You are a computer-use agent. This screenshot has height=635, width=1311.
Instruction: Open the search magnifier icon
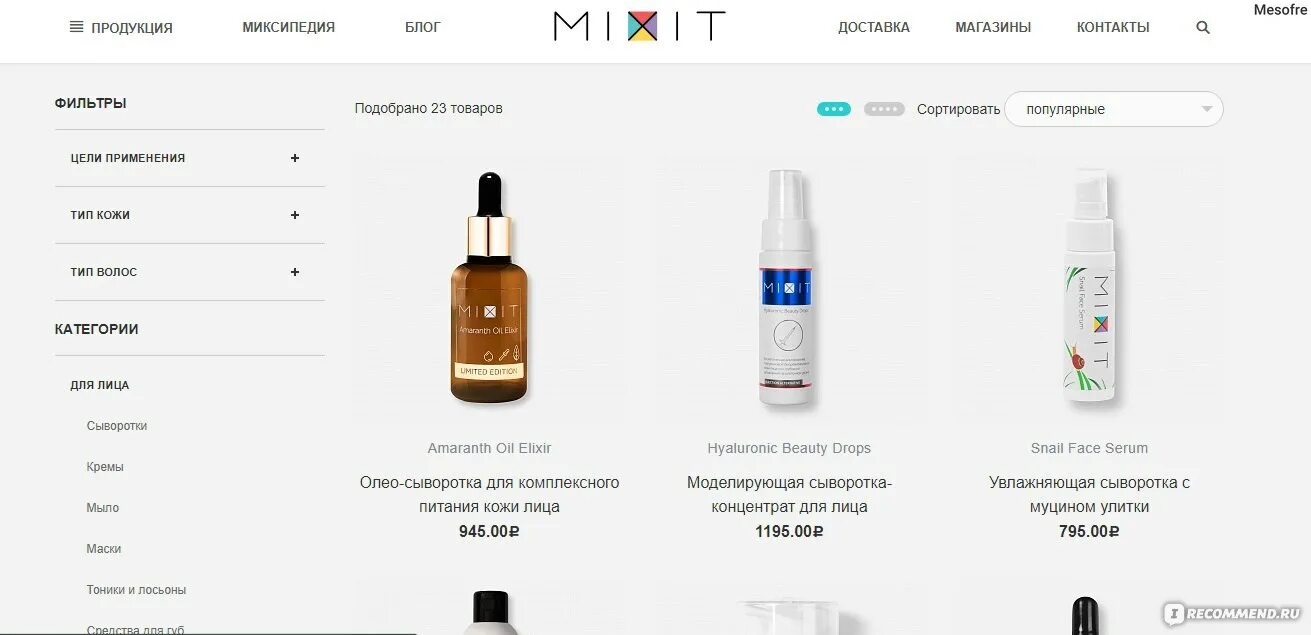1203,28
